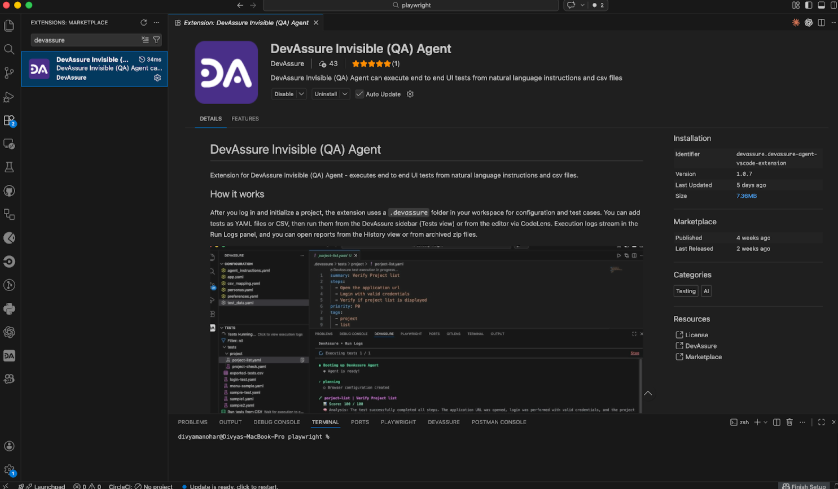Toggle the bottom panel visibility

click(x=821, y=5)
